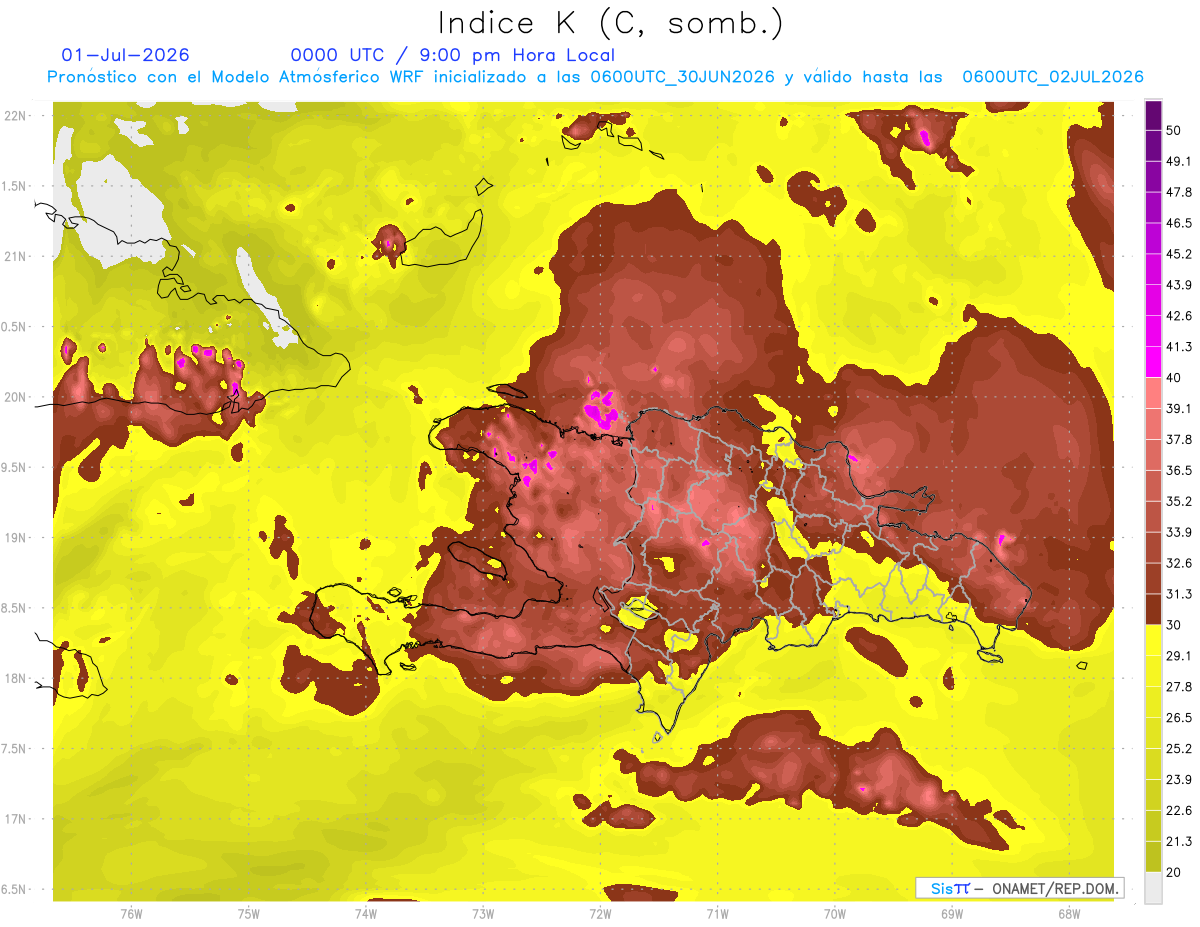Click the '0.5N' latitude label
1200x927 pixels.
click(x=14, y=327)
